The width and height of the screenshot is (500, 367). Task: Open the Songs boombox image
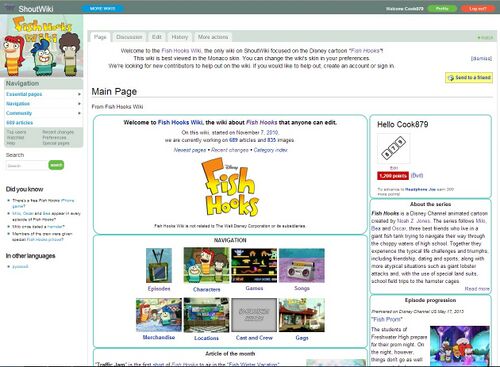click(x=302, y=265)
